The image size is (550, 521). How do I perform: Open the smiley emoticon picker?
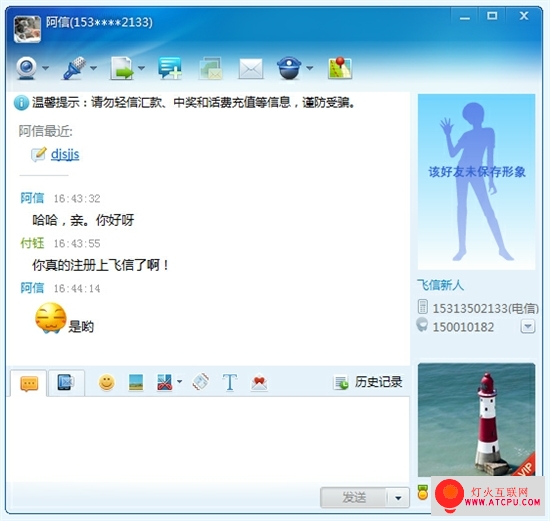(107, 382)
